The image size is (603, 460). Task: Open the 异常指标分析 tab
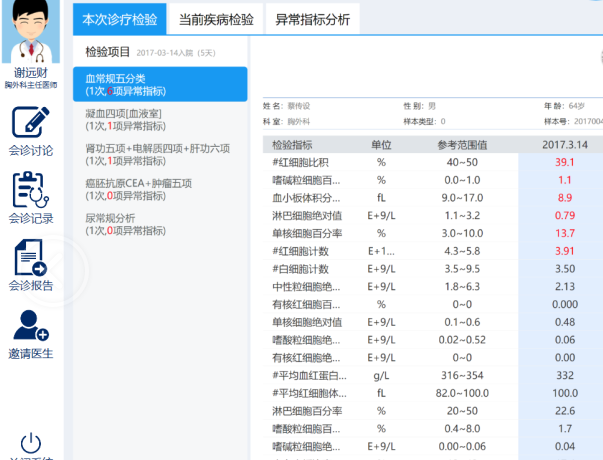(312, 19)
